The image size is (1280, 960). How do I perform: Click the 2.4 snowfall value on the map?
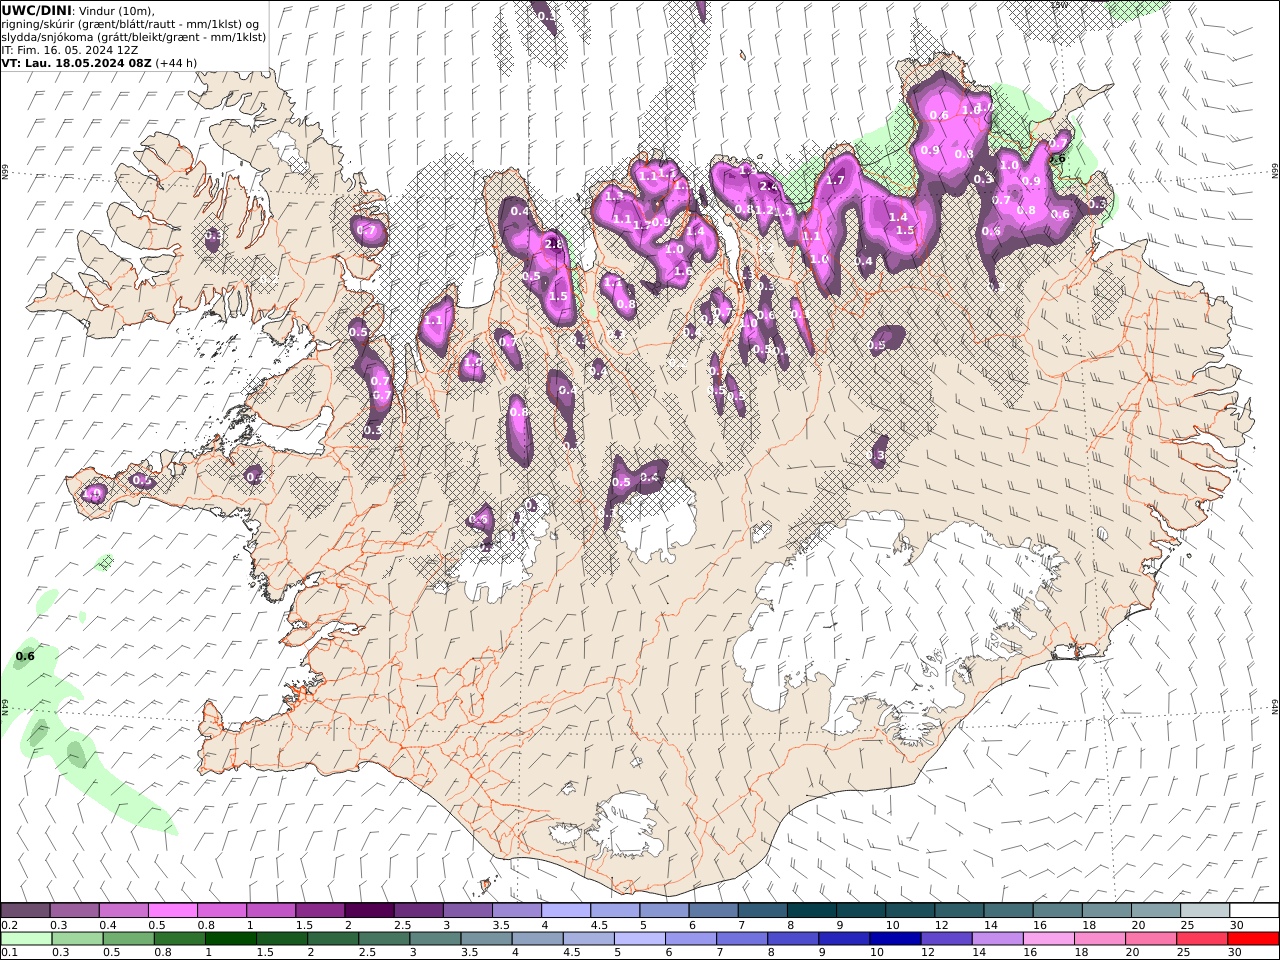768,186
